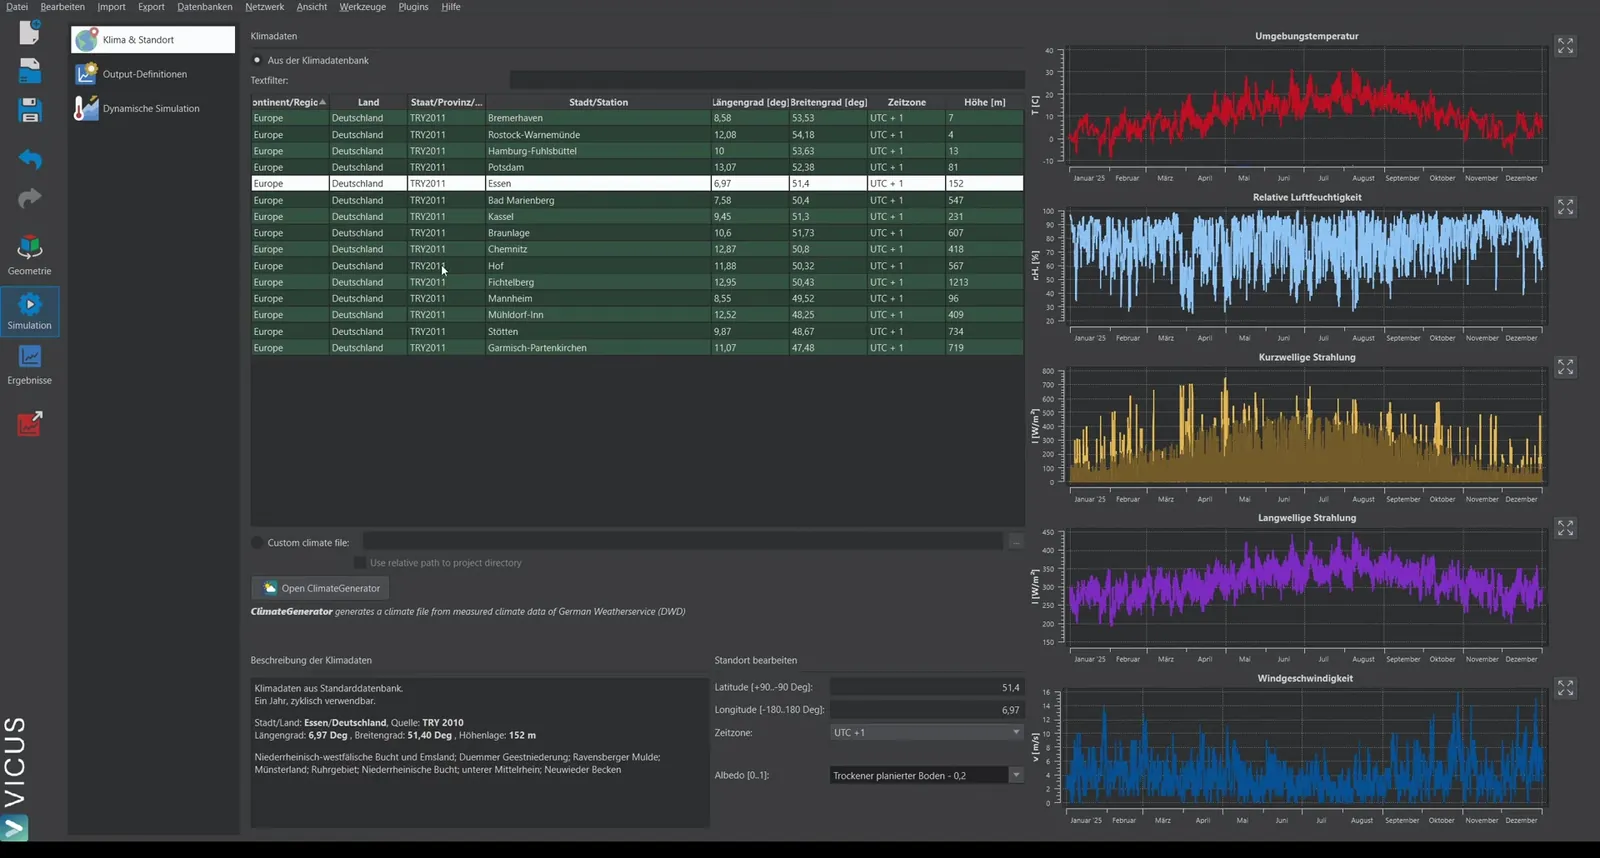1600x858 pixels.
Task: Open the Hilfe menu
Action: 451,7
